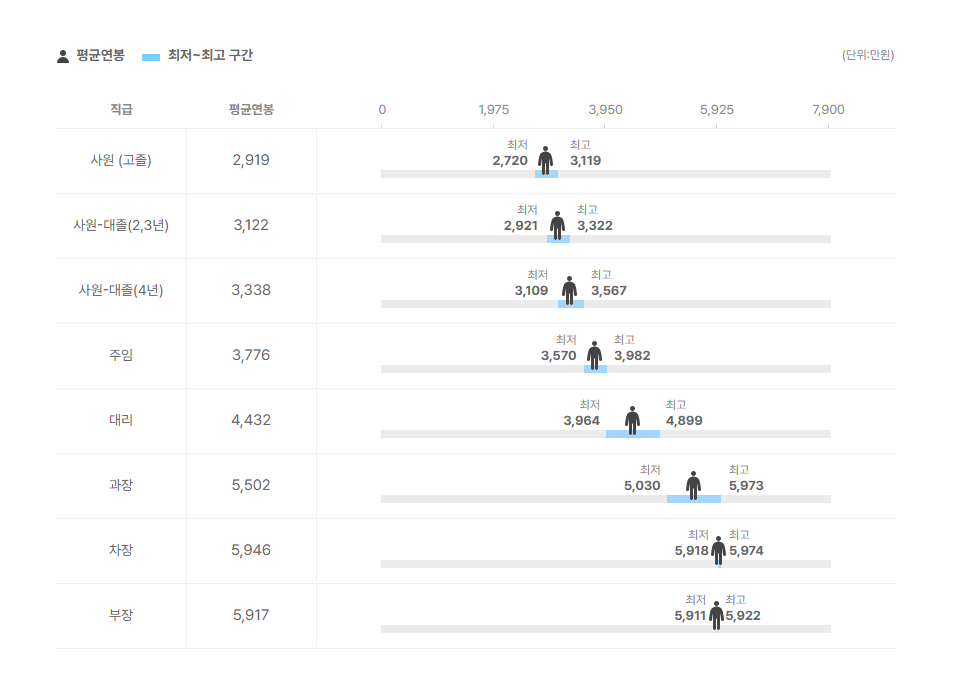The image size is (953, 696).
Task: Click the 최고 value 4,899 label
Action: point(684,421)
